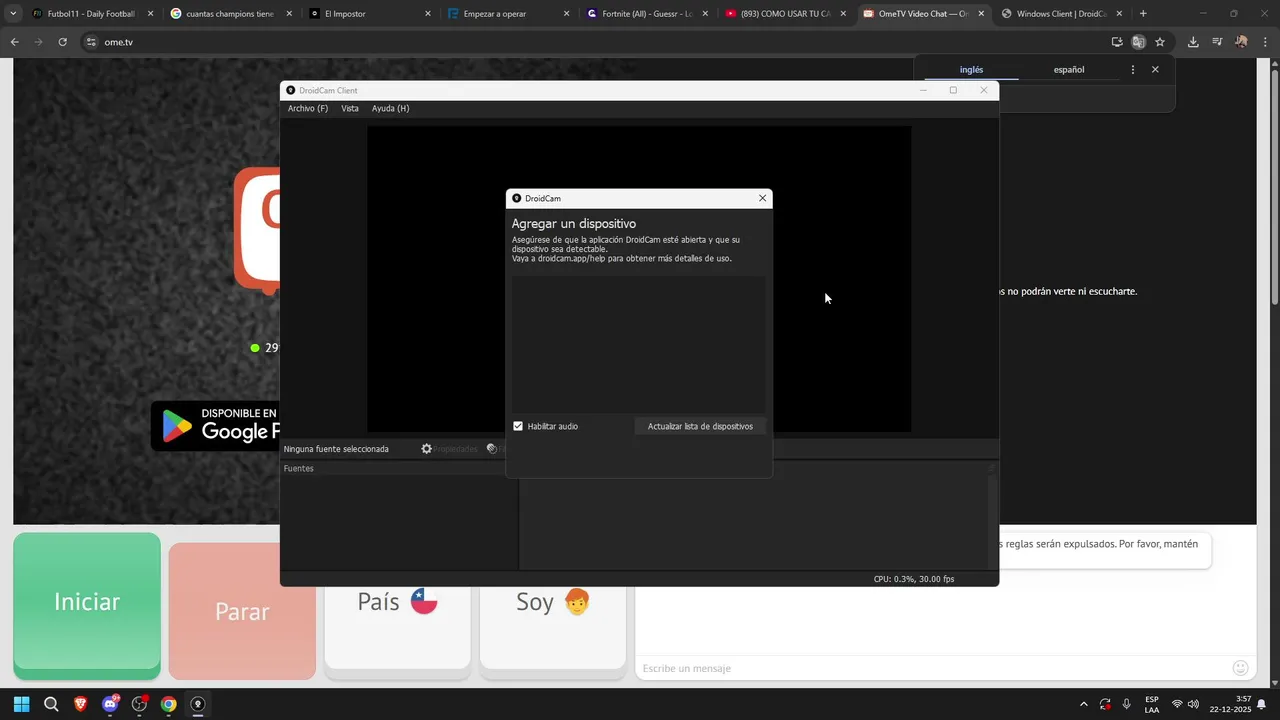The image size is (1280, 720).
Task: Open a new browser tab
Action: click(x=1143, y=14)
